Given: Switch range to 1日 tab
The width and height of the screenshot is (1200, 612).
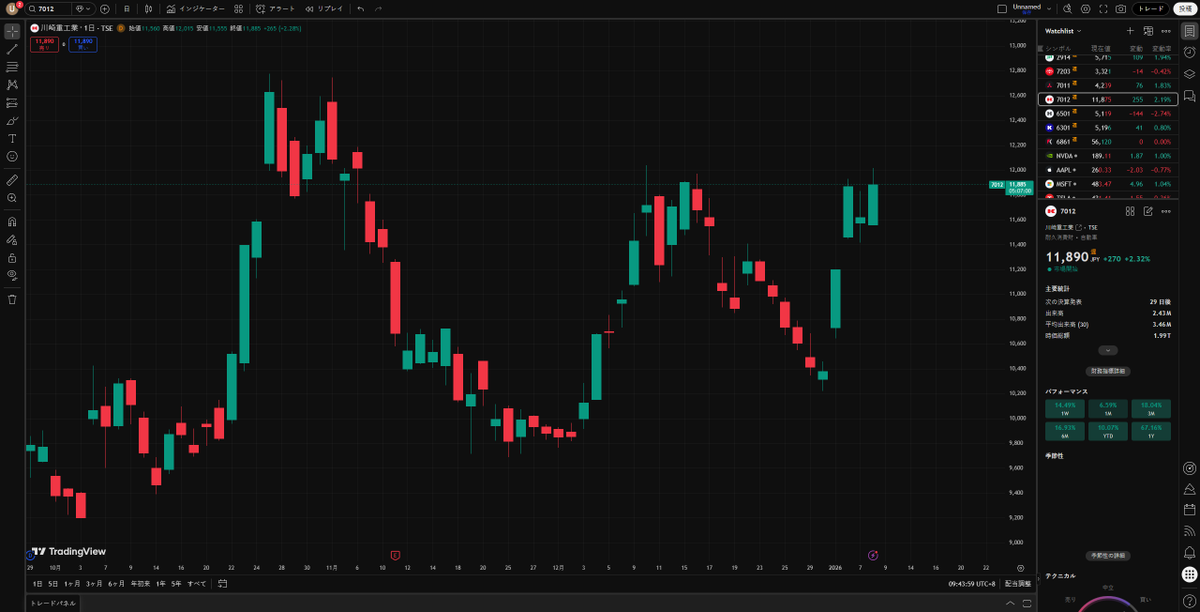Looking at the screenshot, I should pyautogui.click(x=38, y=583).
